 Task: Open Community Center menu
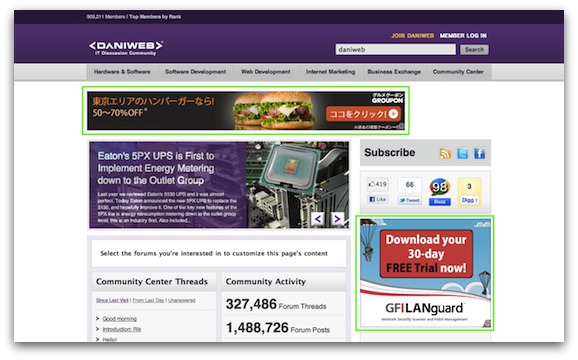click(458, 72)
